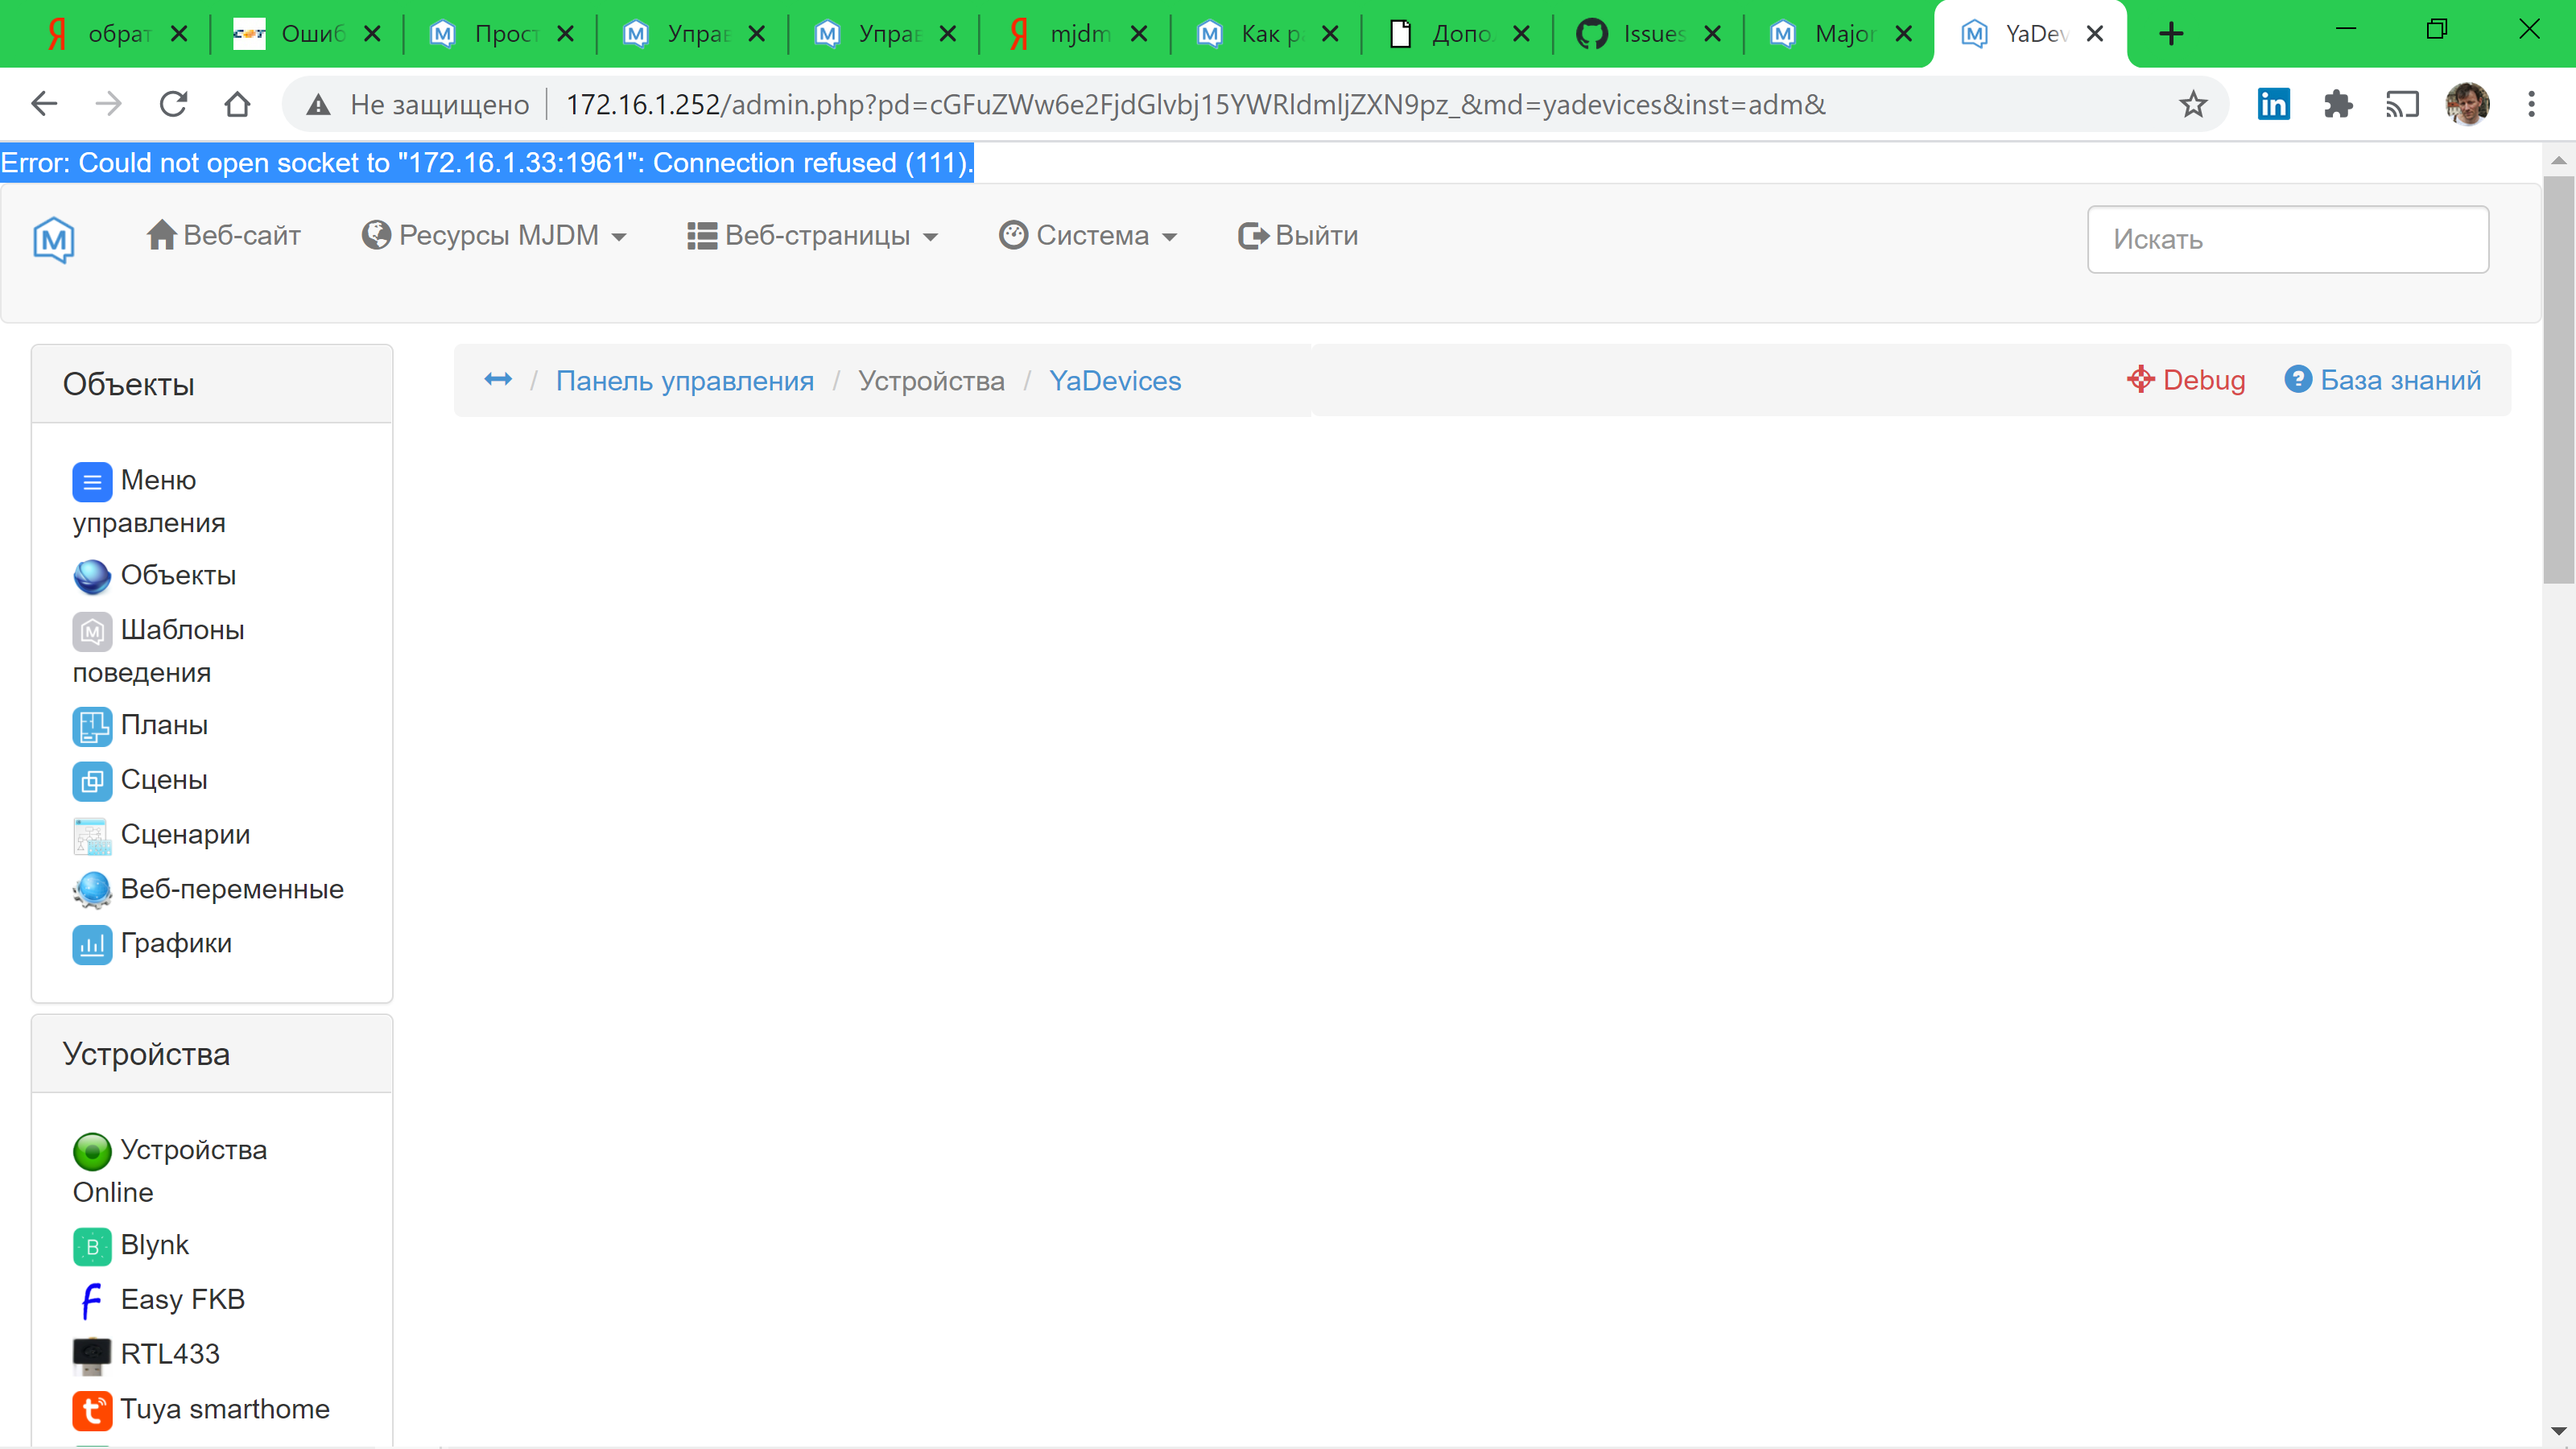2576x1449 pixels.
Task: Open the Планы section in Объекты panel
Action: (x=165, y=725)
